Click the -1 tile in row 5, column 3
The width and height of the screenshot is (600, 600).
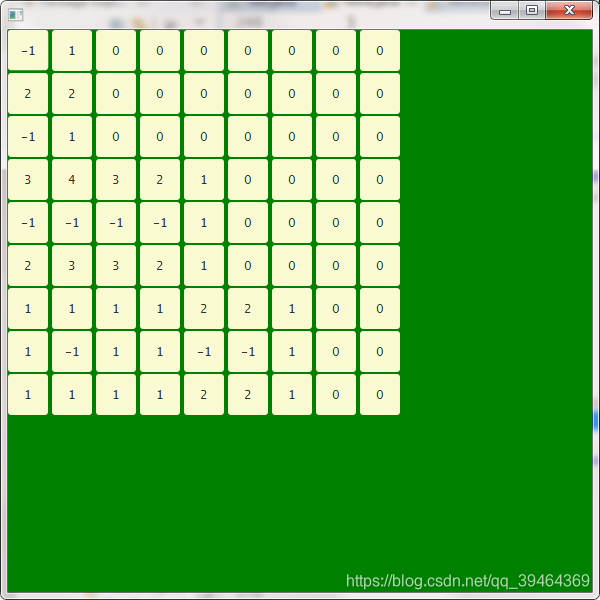(116, 223)
